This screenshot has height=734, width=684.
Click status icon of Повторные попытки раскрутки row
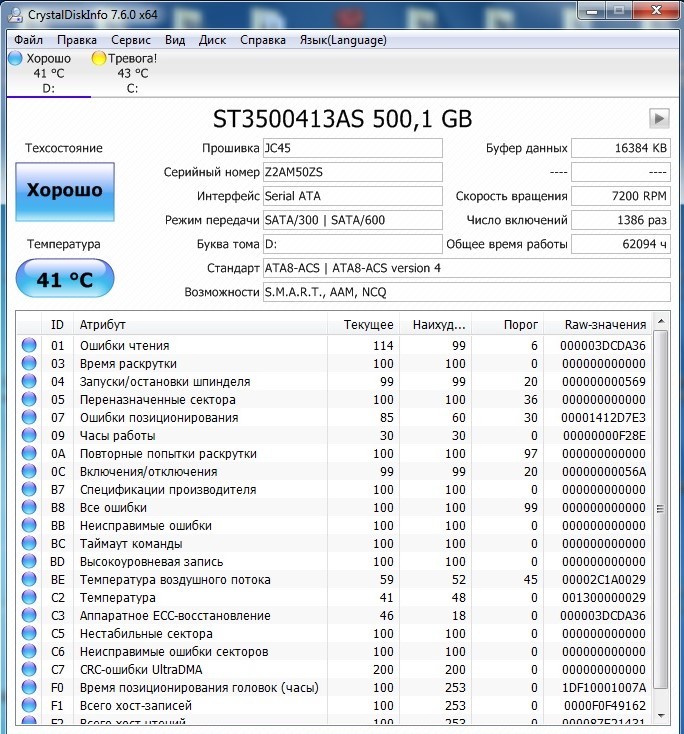pyautogui.click(x=29, y=453)
